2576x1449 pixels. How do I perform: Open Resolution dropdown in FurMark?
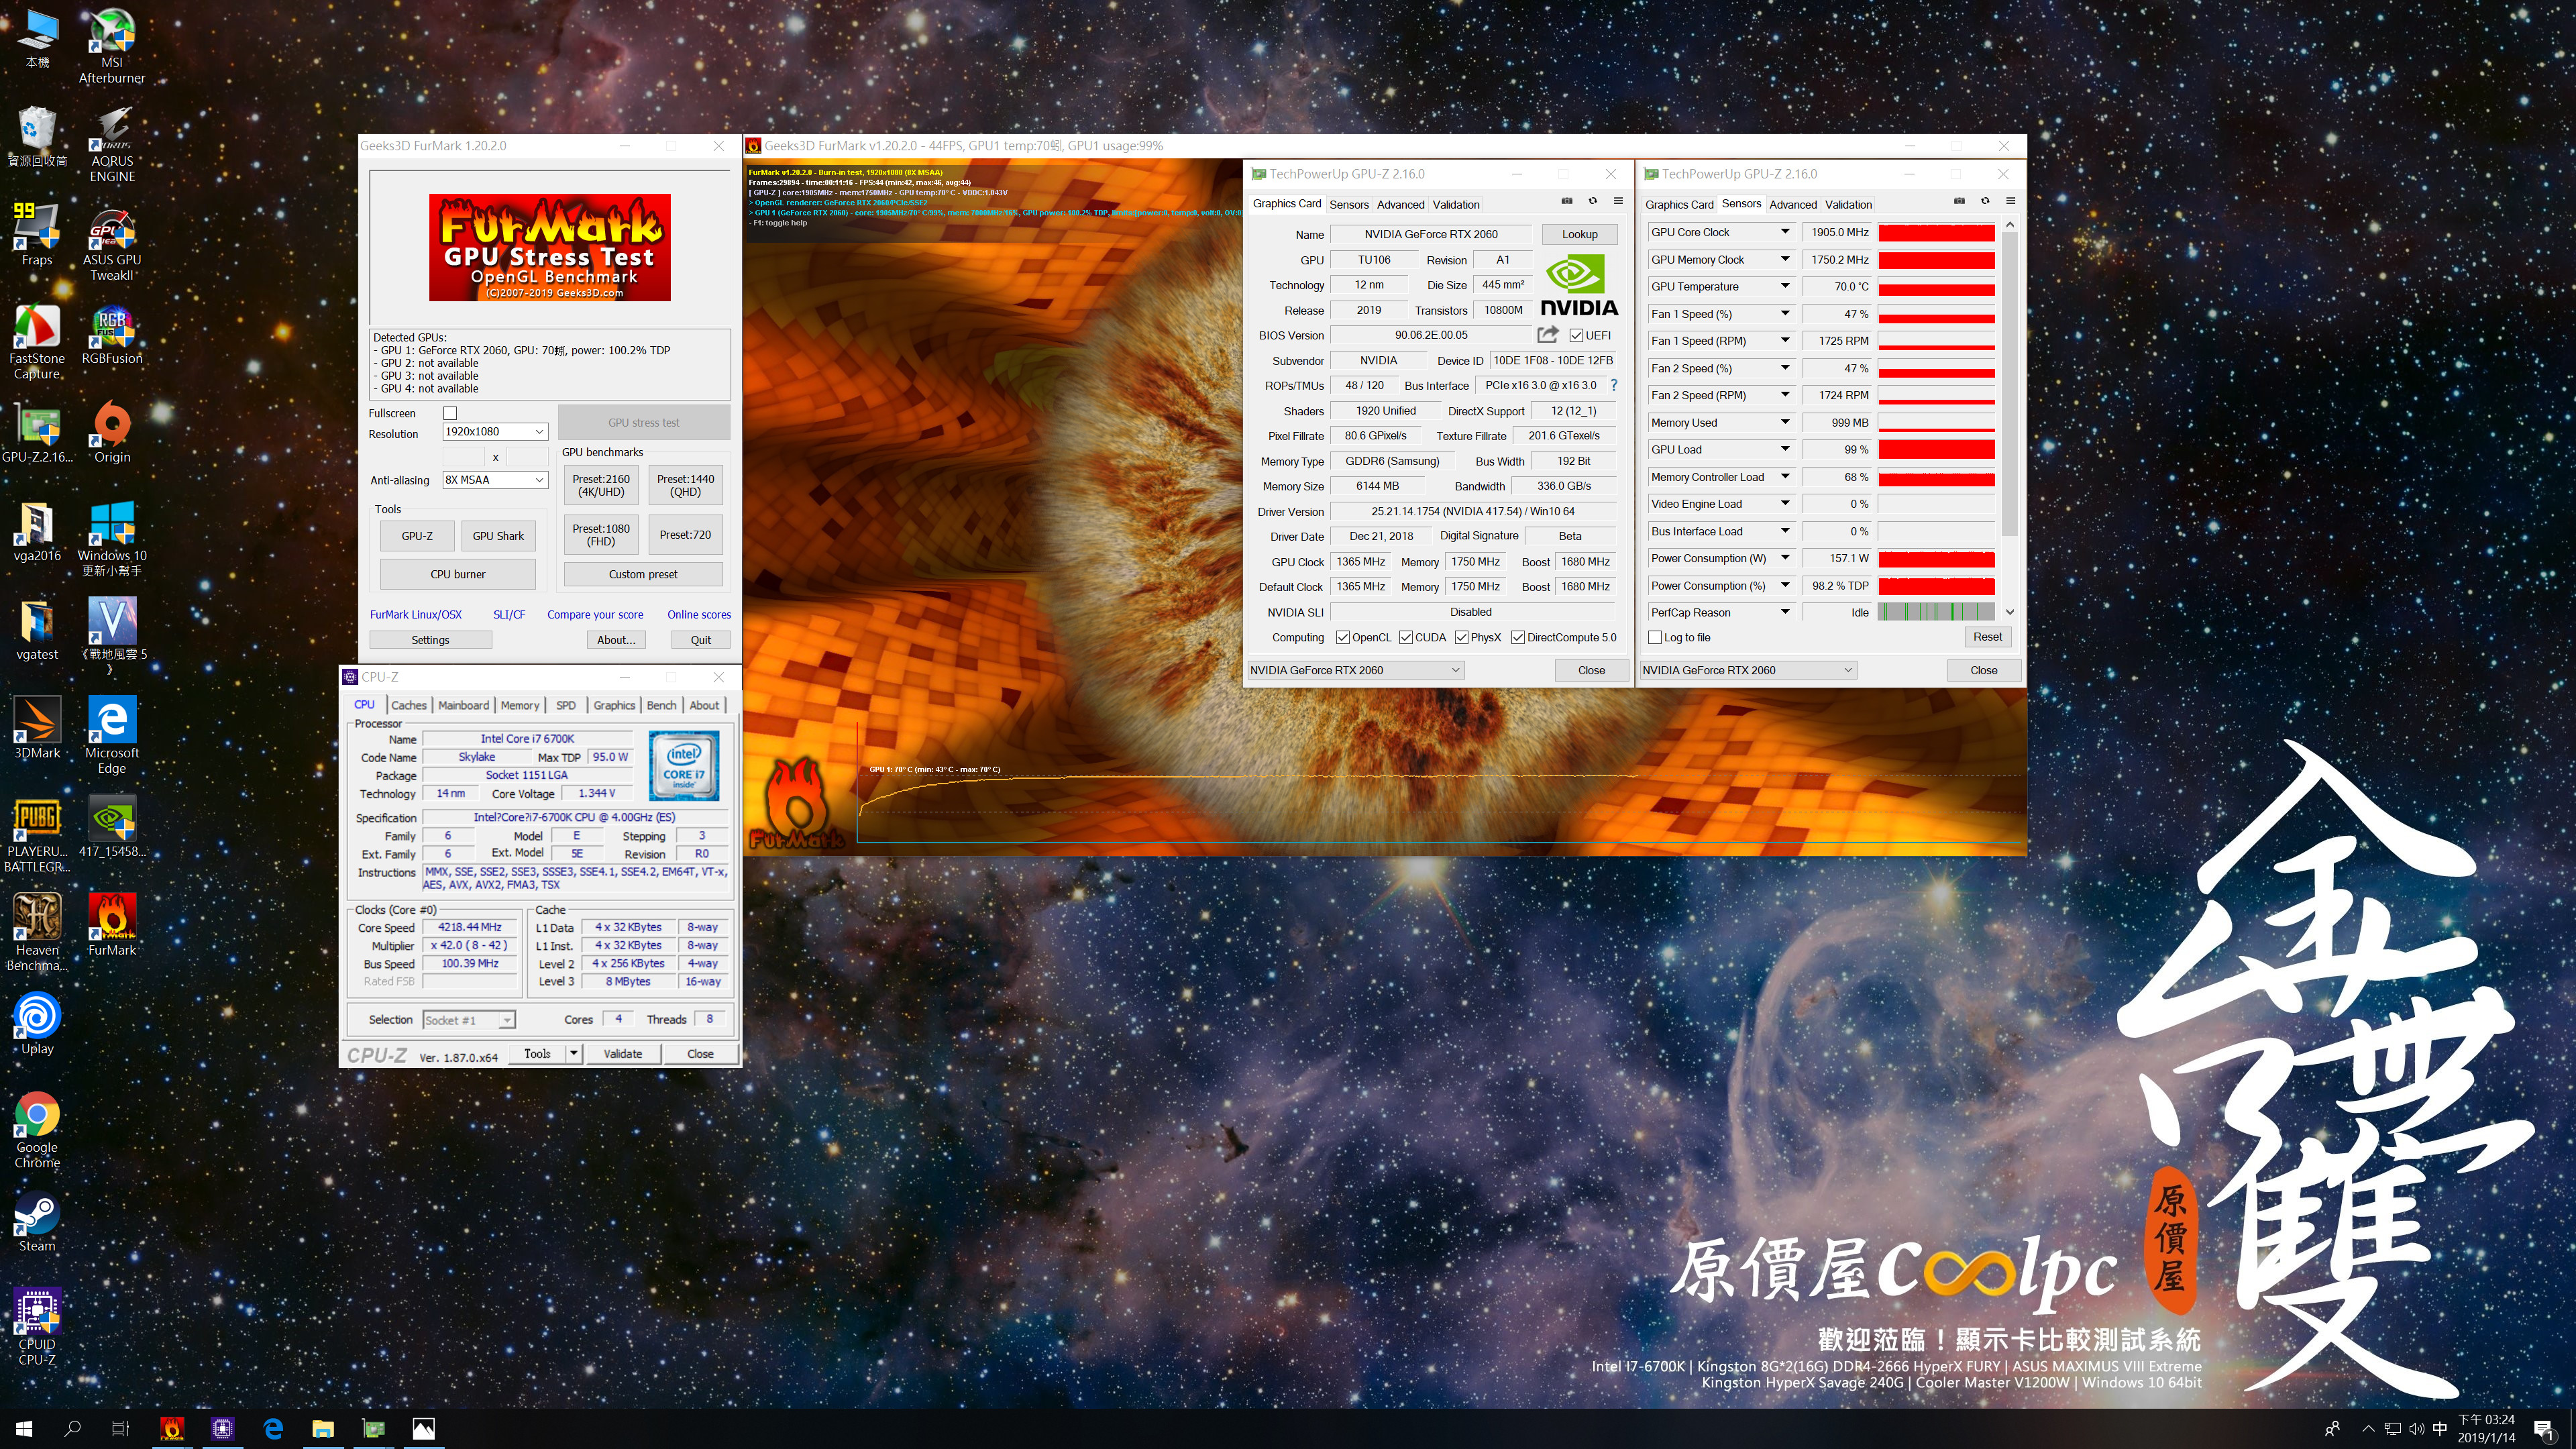[x=495, y=432]
